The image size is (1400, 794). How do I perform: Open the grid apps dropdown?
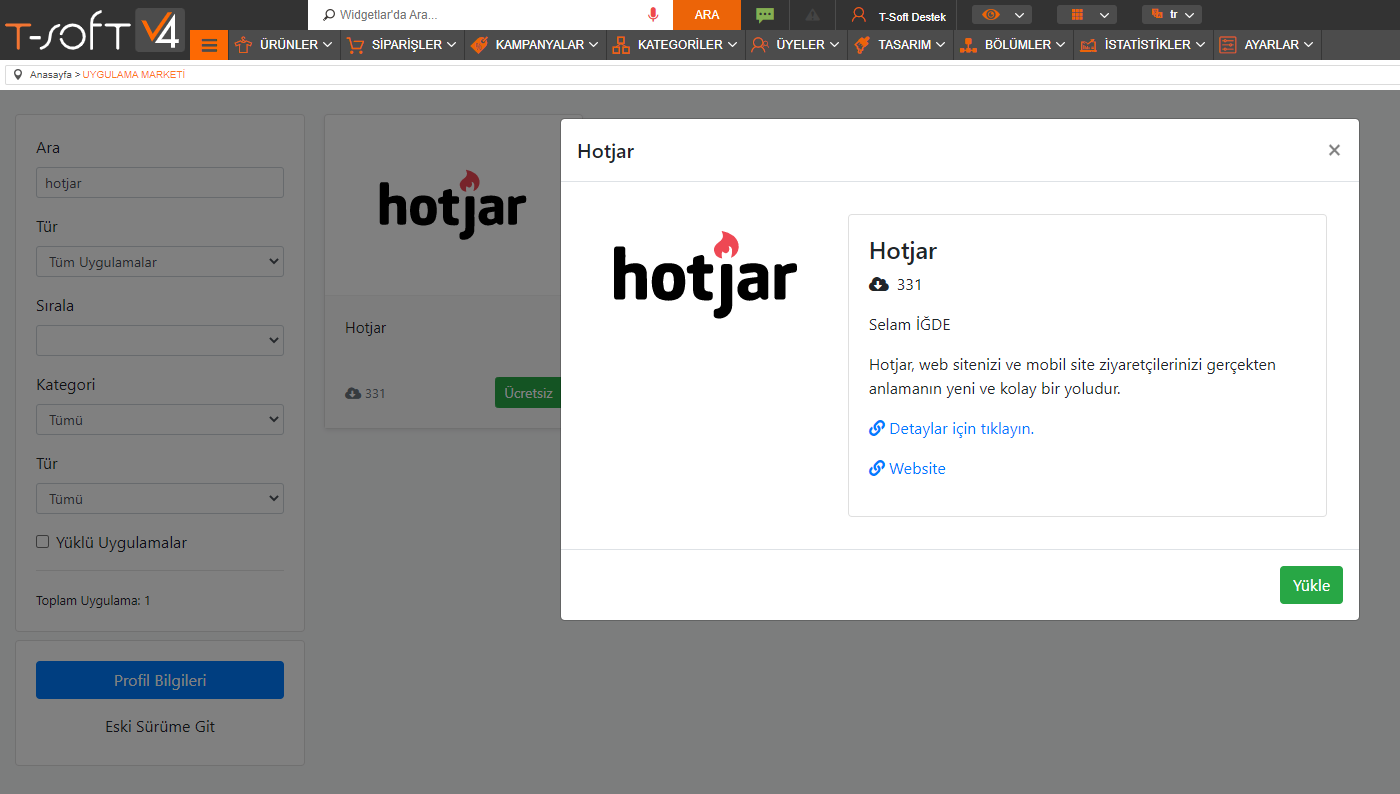(x=1087, y=15)
